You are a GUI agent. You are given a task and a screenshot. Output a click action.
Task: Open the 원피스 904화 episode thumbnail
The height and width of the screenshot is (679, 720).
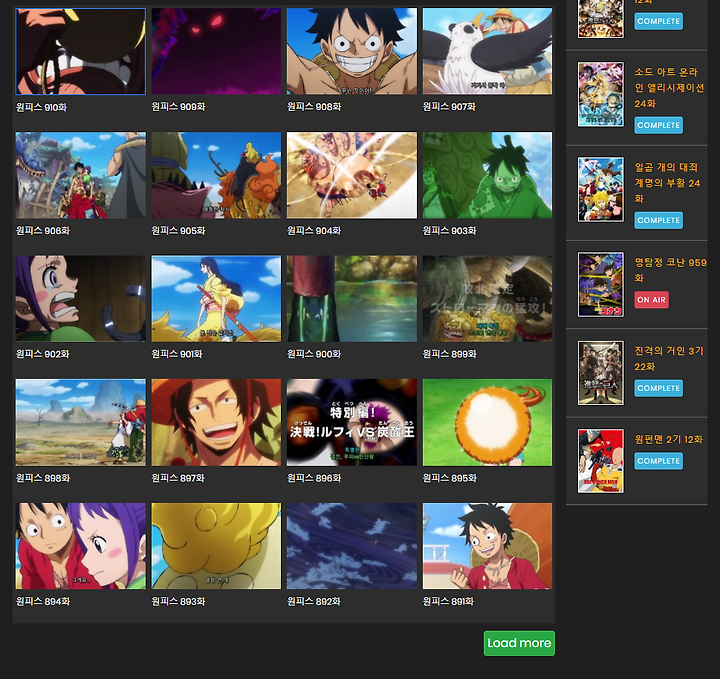point(352,175)
